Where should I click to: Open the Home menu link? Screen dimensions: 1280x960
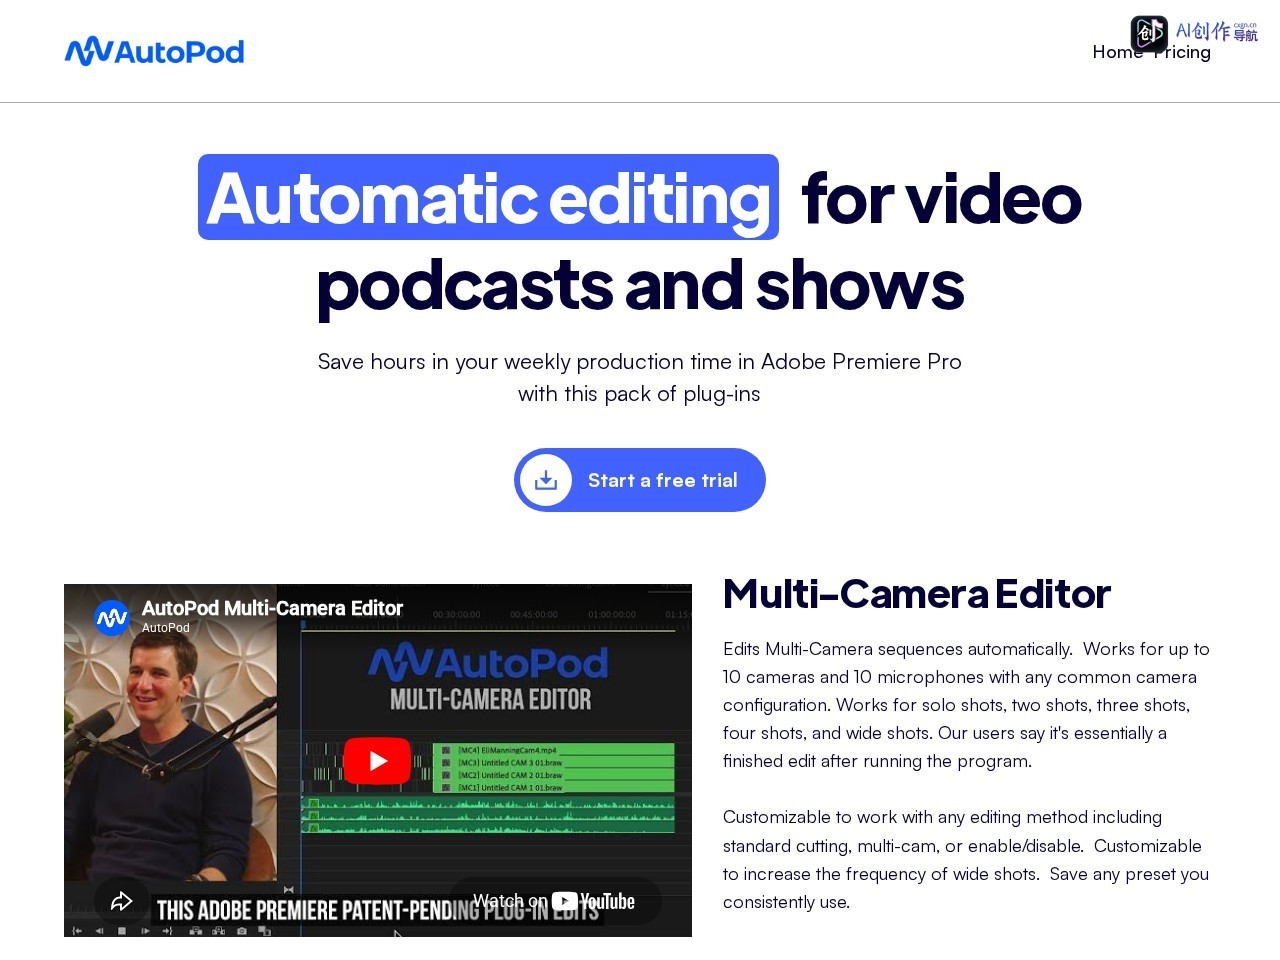[x=1117, y=52]
